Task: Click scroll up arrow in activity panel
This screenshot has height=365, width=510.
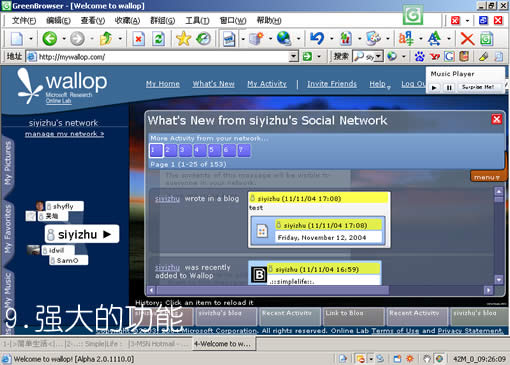Action: [x=499, y=191]
